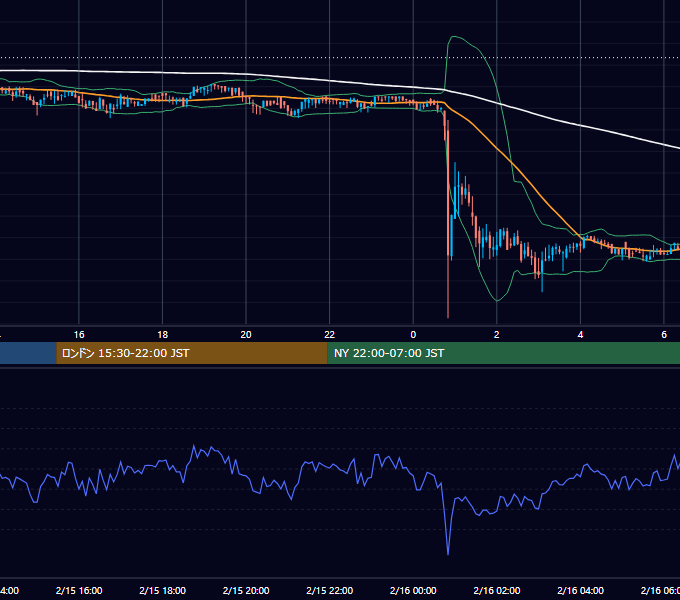The width and height of the screenshot is (680, 600).
Task: Click the blue session bar before ロンドン
Action: [28, 353]
